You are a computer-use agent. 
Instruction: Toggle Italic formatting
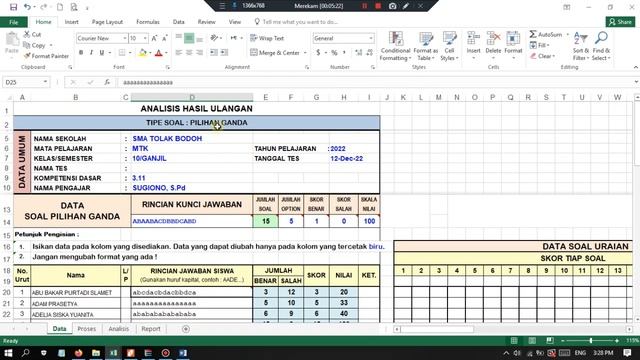pyautogui.click(x=91, y=53)
